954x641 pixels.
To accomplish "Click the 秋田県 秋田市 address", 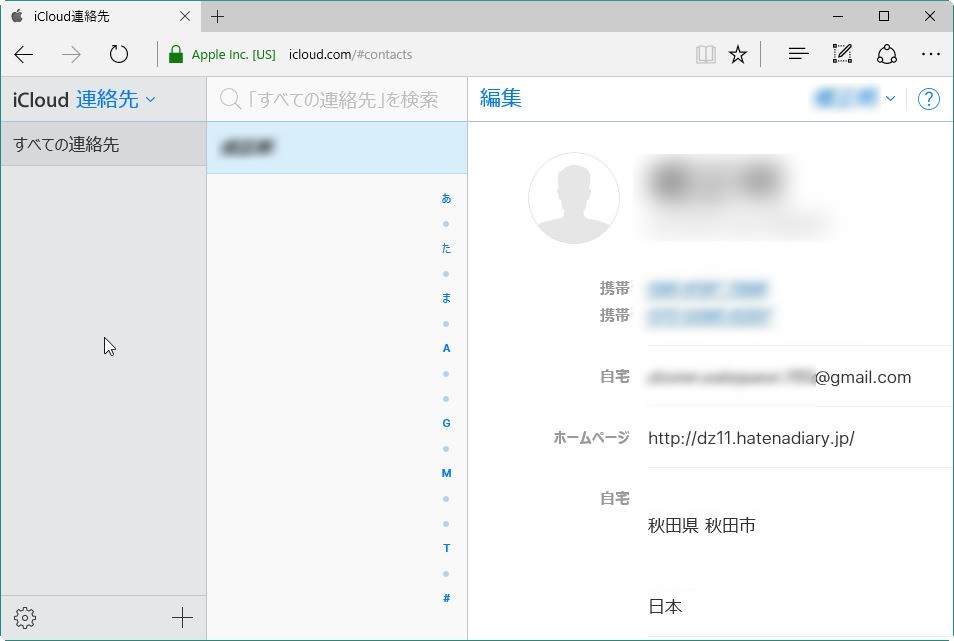I will tap(702, 525).
